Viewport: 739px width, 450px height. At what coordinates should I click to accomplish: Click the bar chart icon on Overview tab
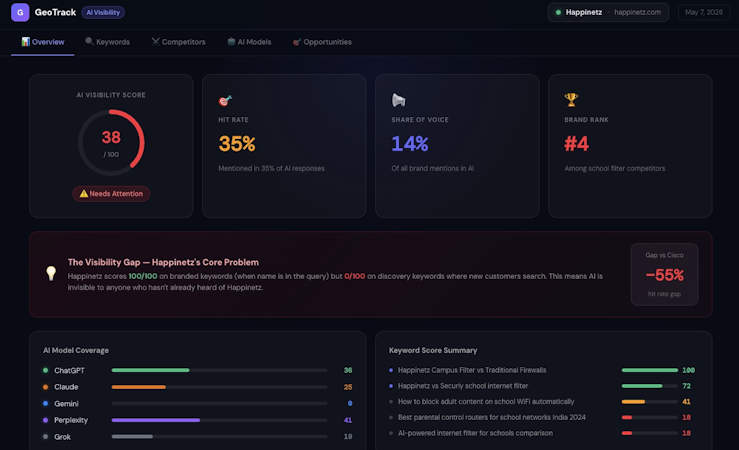point(25,41)
